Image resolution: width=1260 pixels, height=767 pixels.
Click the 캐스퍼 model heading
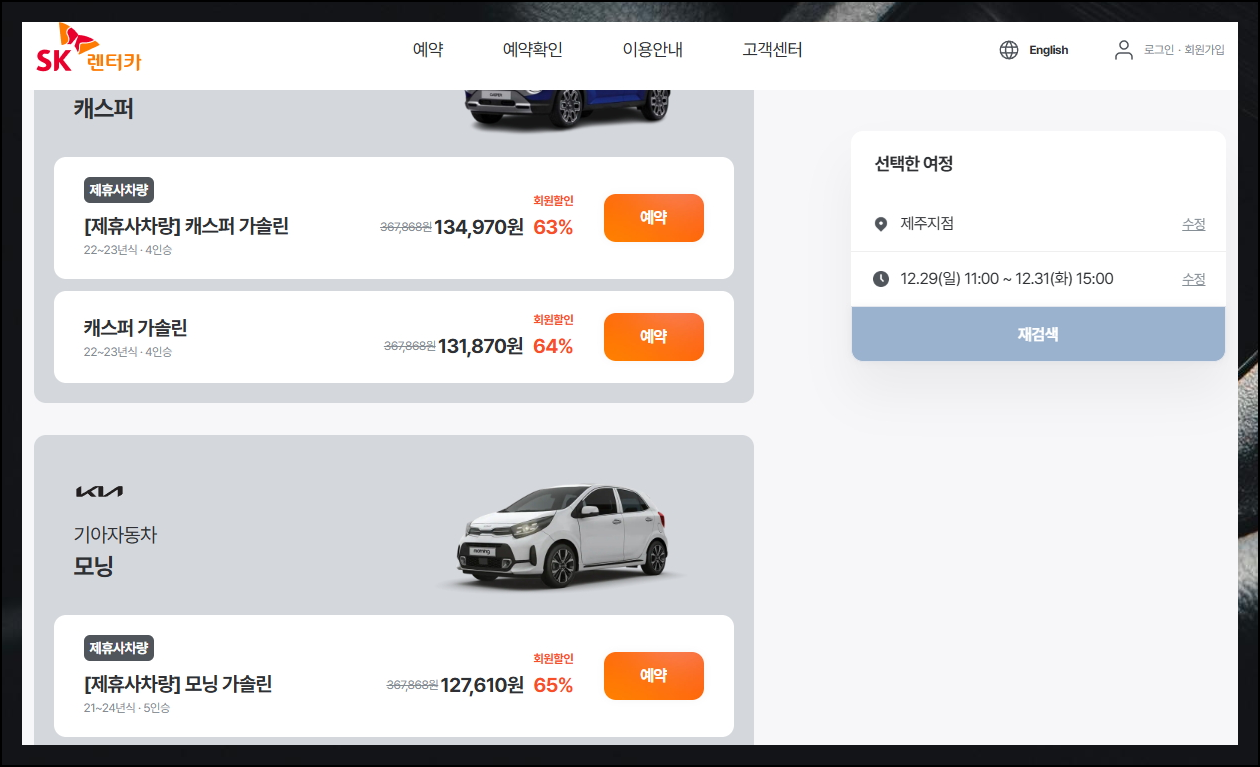103,108
